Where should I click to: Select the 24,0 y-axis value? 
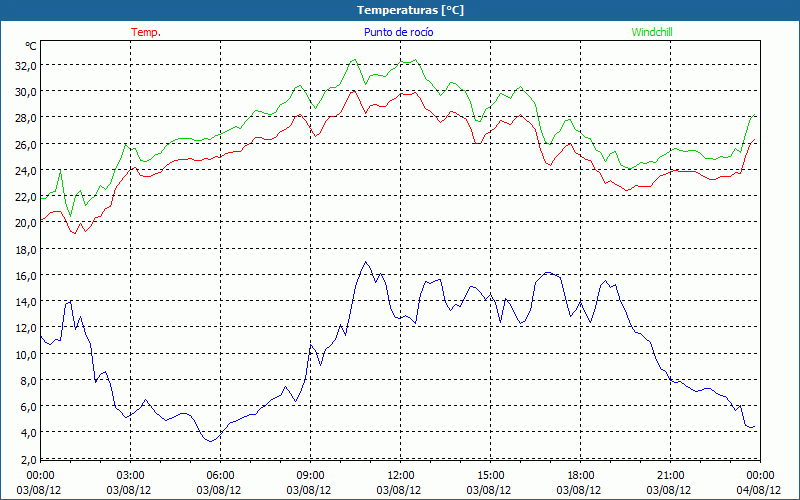[x=27, y=171]
